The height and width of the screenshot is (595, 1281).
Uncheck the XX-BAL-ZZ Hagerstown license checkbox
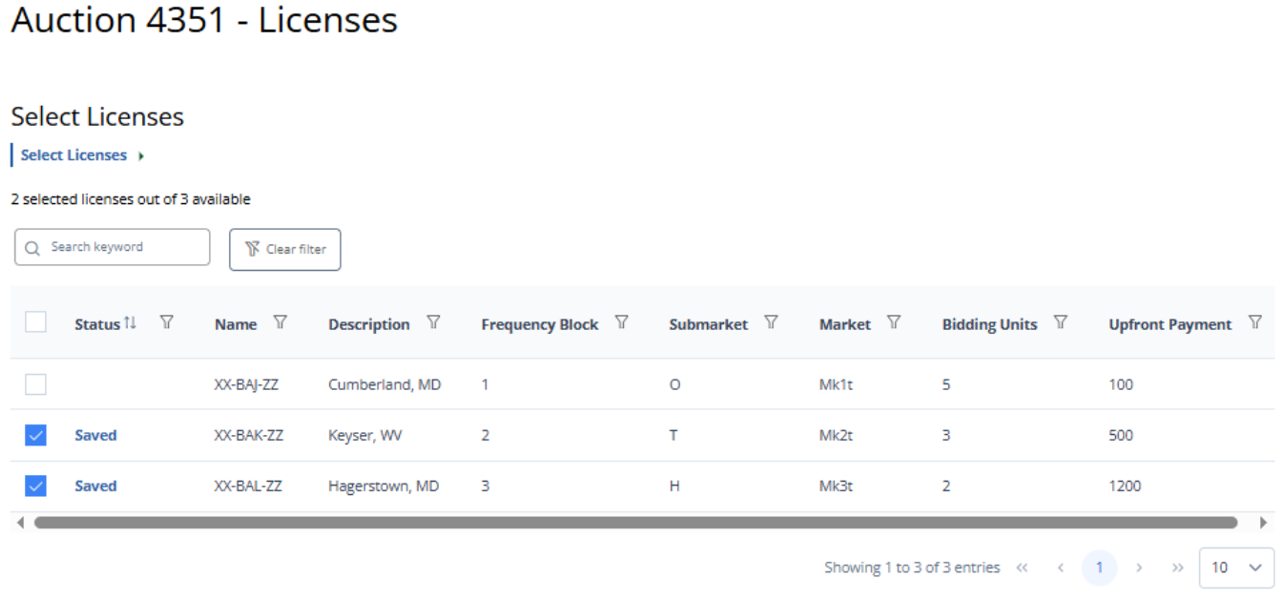click(x=36, y=486)
